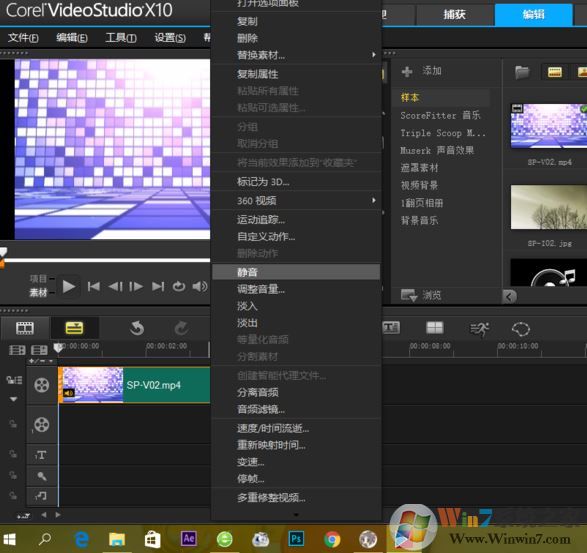This screenshot has height=553, width=587.
Task: Select the overlay track icon
Action: 42,425
